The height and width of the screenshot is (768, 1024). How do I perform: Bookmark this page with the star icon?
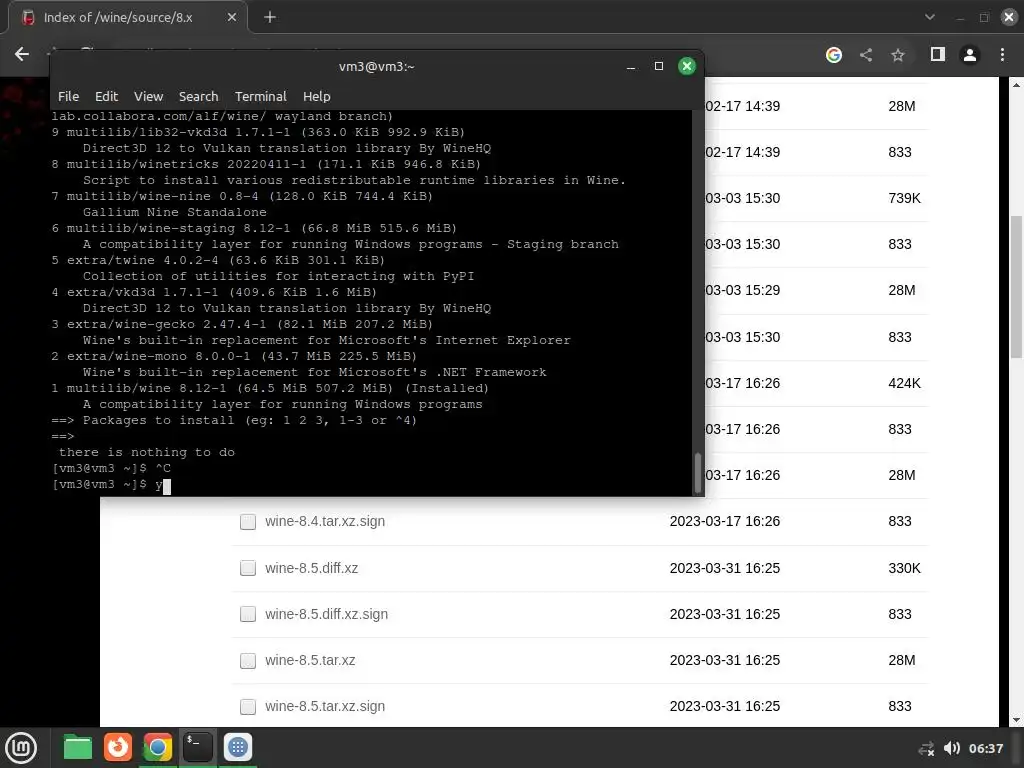click(898, 55)
